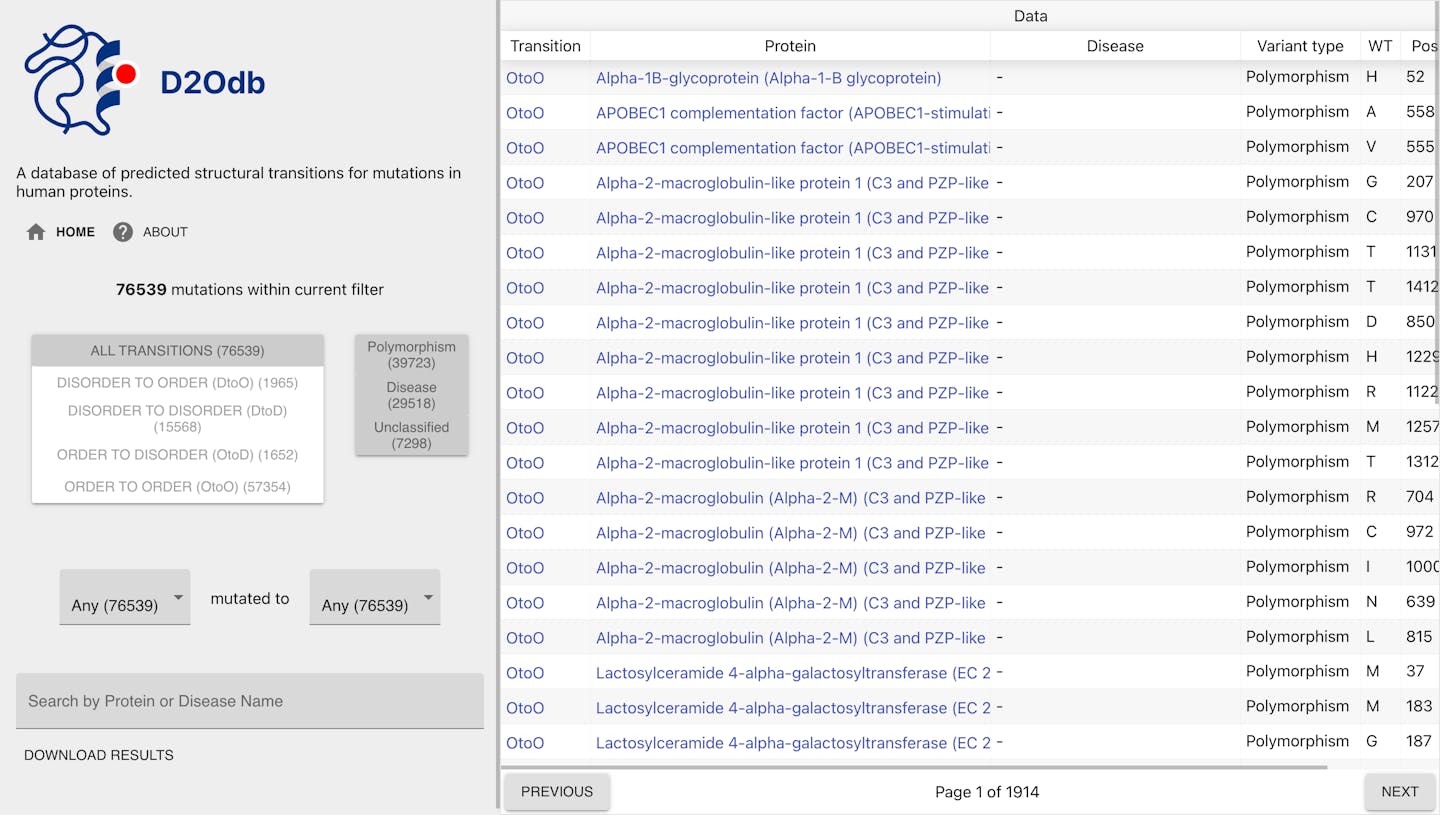Viewport: 1440px width, 815px height.
Task: Click the question mark icon beside ABOUT
Action: 122,231
